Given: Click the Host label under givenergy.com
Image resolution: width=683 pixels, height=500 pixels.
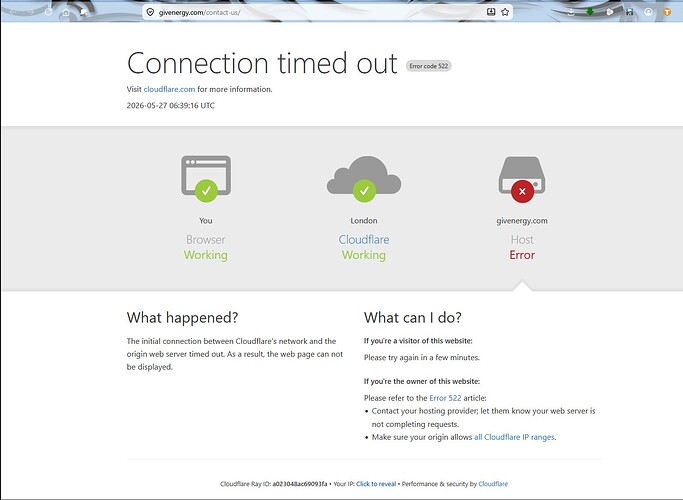Looking at the screenshot, I should [x=522, y=240].
